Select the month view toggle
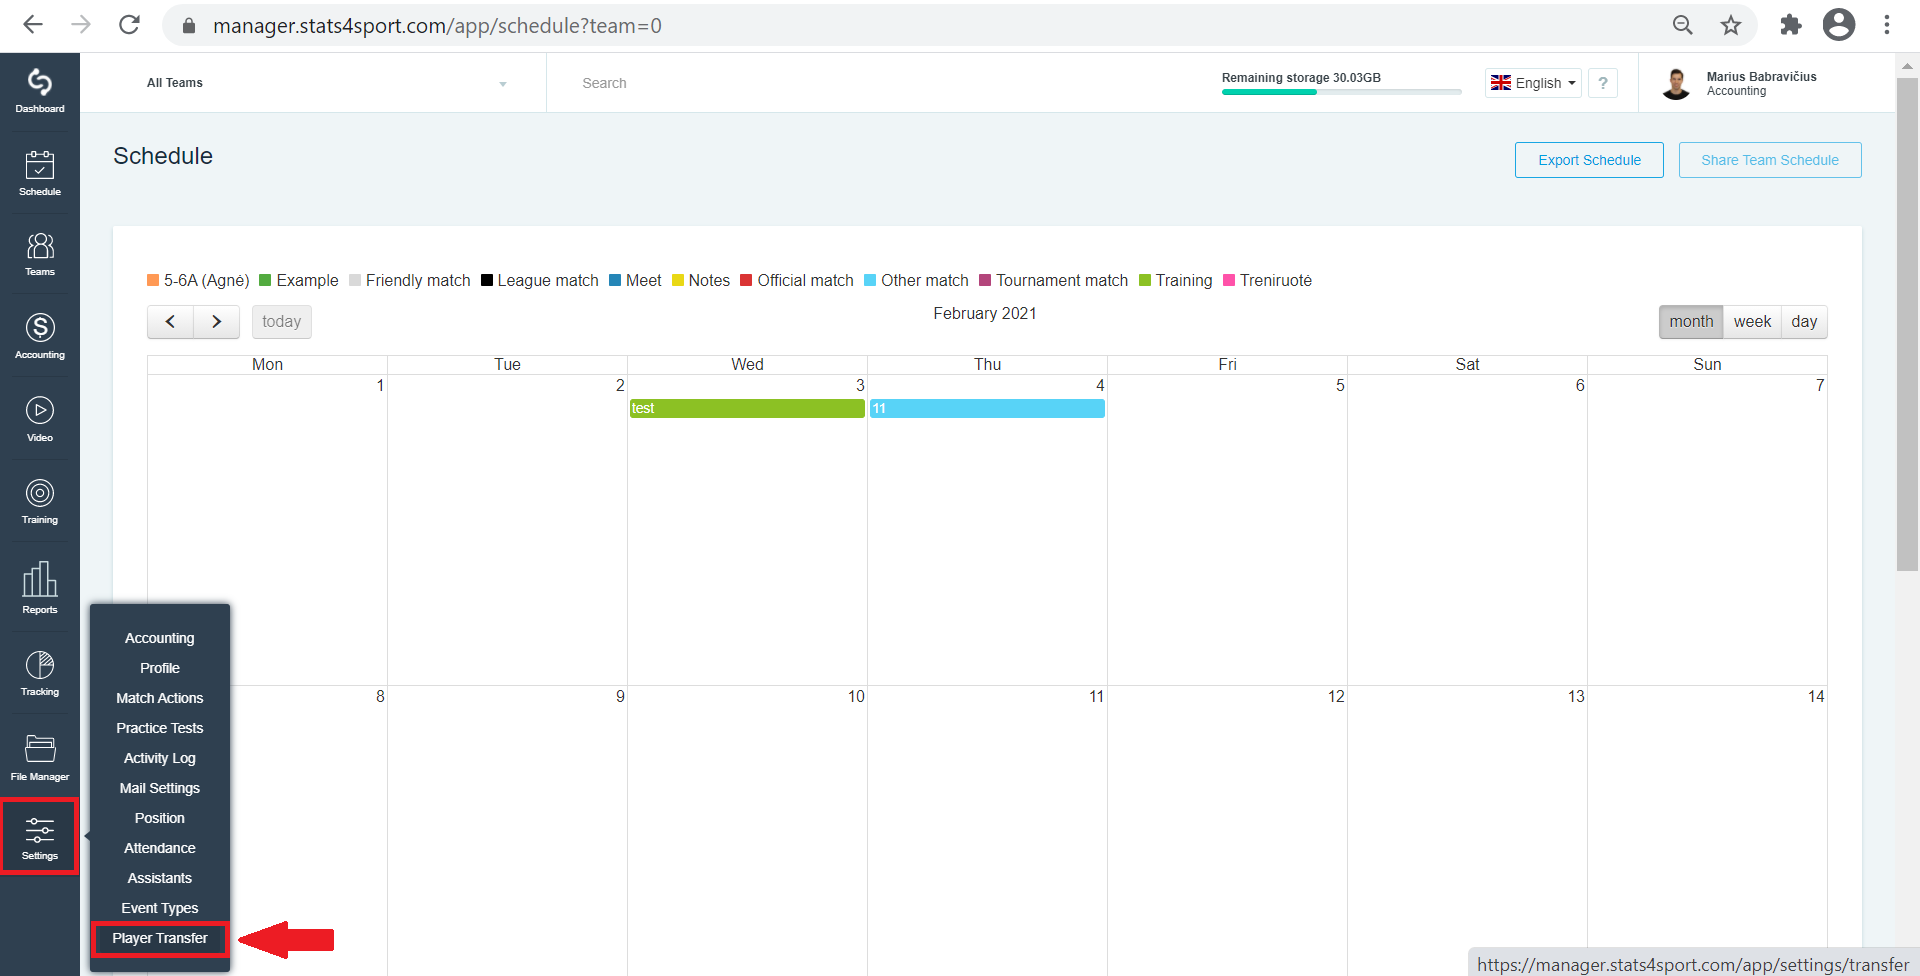The width and height of the screenshot is (1920, 976). [x=1691, y=322]
